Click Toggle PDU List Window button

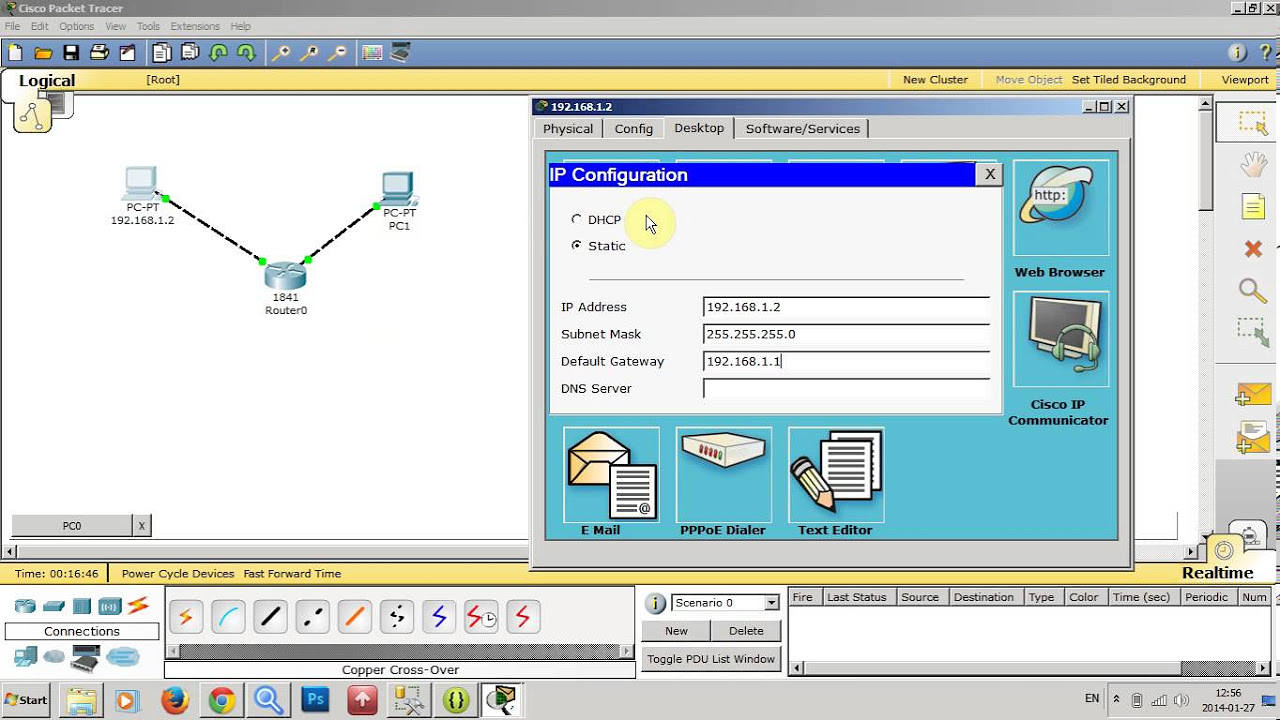pyautogui.click(x=711, y=659)
